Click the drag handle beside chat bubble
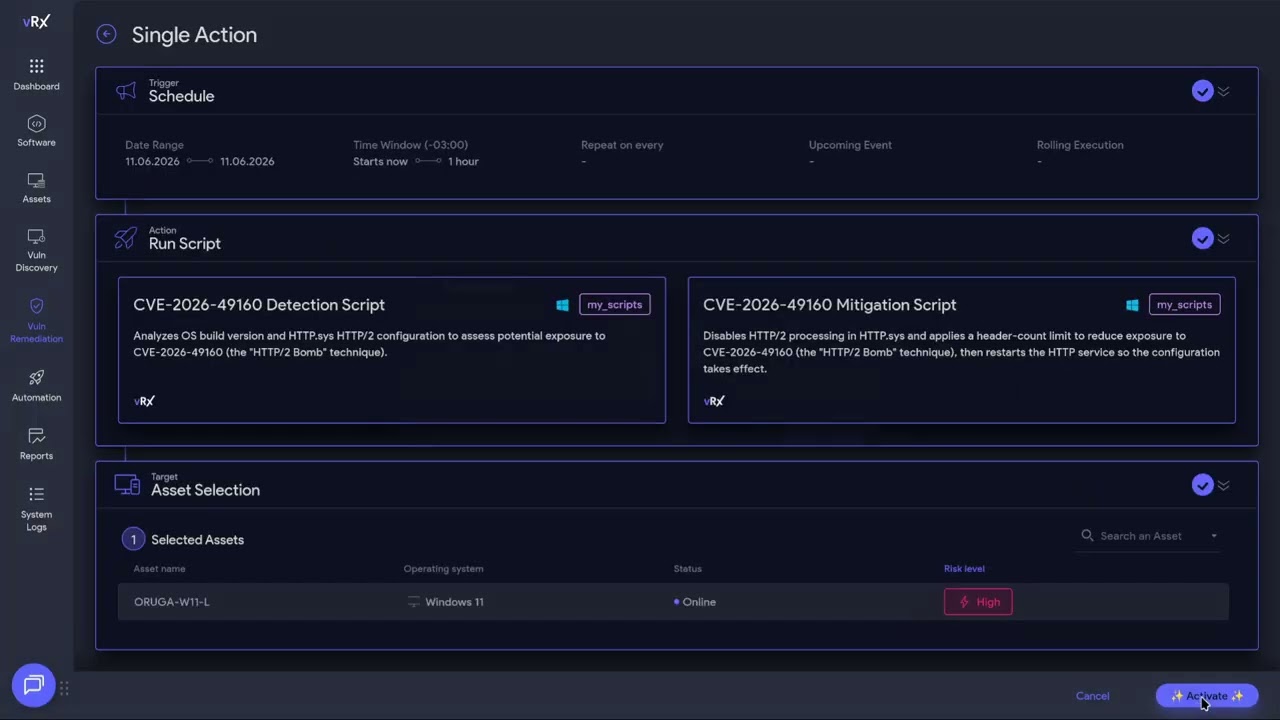 pyautogui.click(x=64, y=688)
